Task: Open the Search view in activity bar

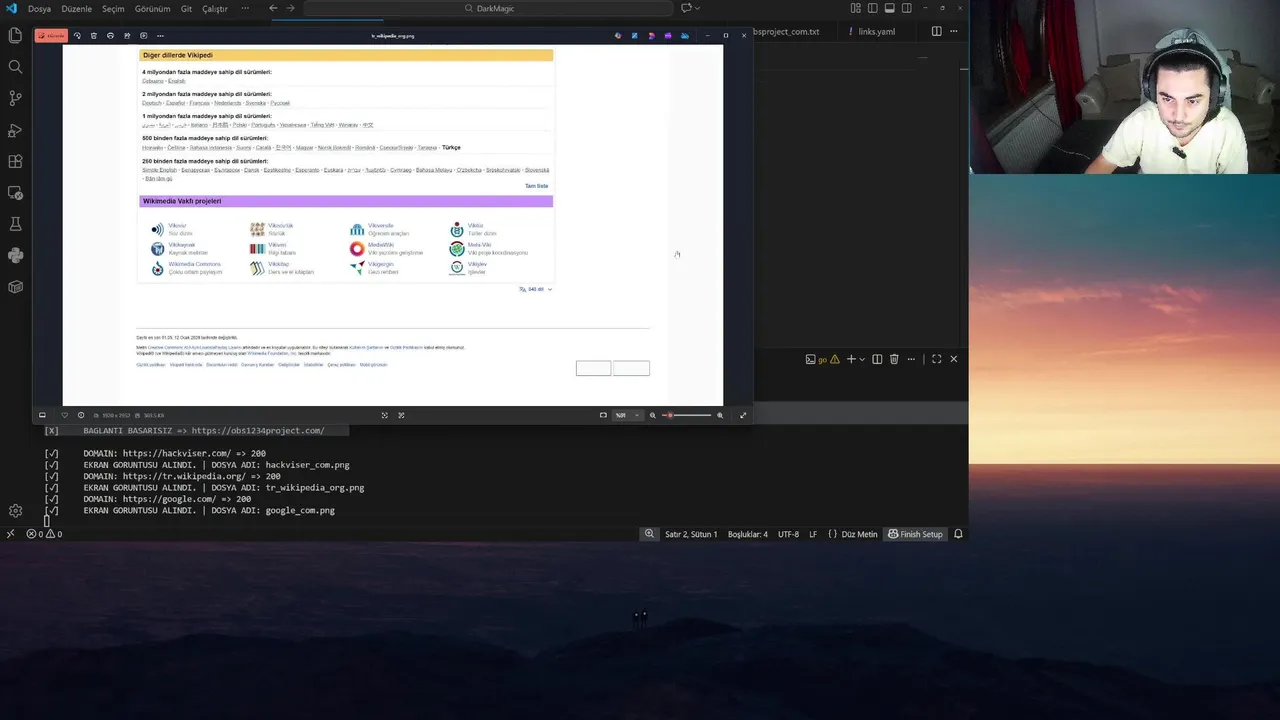Action: pos(15,67)
